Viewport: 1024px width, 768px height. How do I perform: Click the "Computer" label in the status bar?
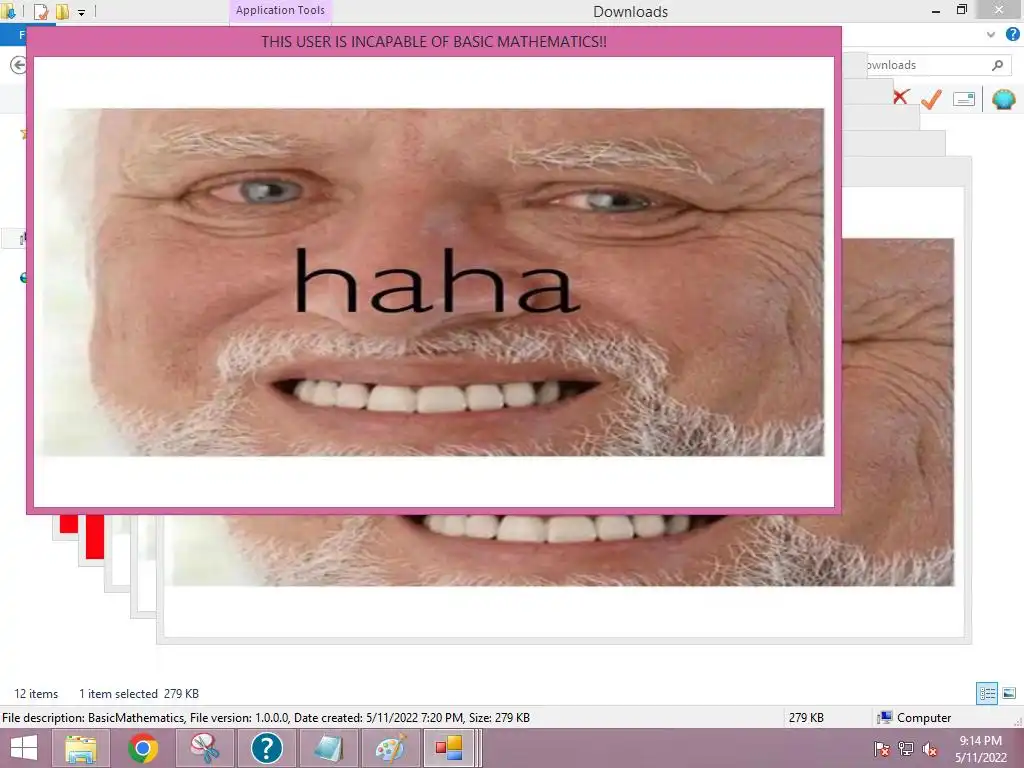point(924,718)
